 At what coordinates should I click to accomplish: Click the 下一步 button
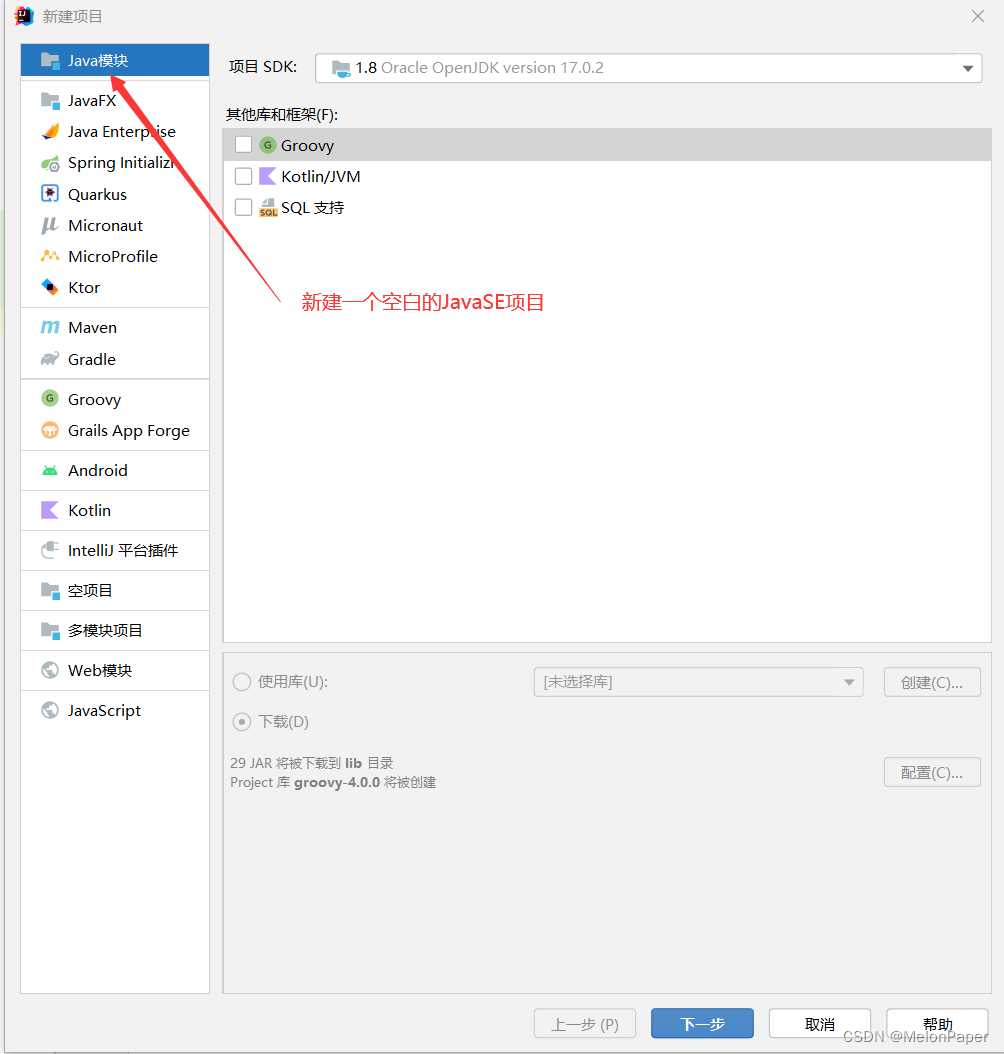702,1024
